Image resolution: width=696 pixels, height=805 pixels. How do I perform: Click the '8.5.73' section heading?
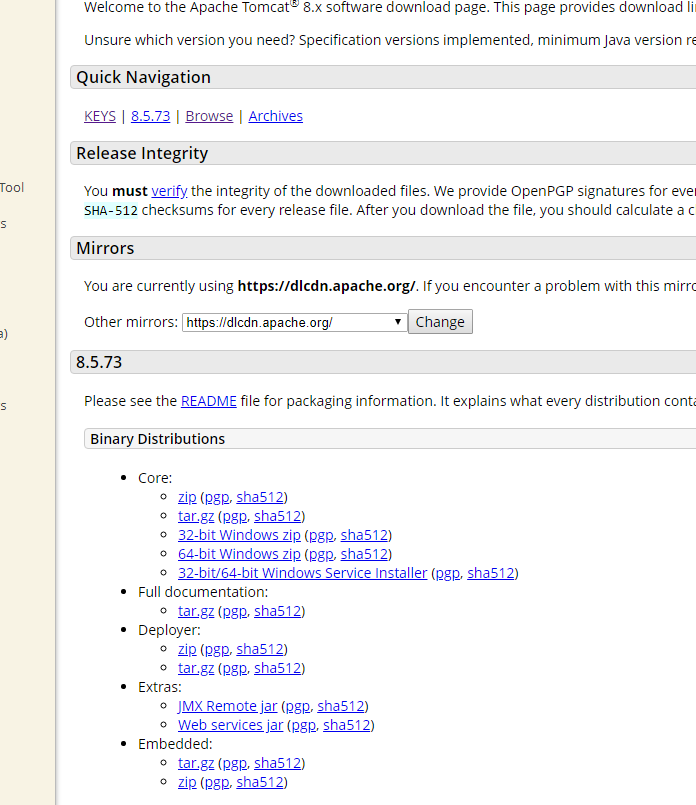click(99, 362)
